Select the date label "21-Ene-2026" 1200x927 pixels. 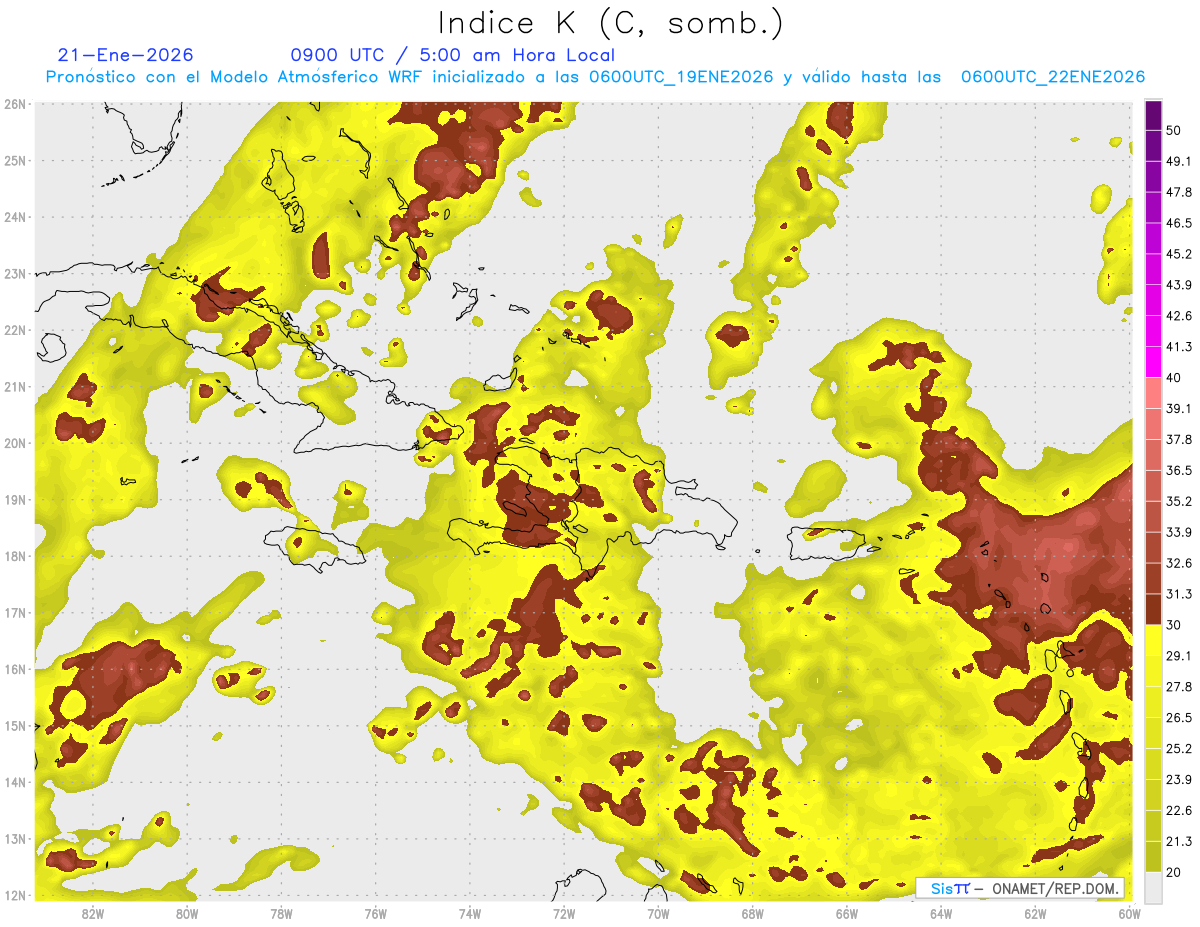coord(126,55)
